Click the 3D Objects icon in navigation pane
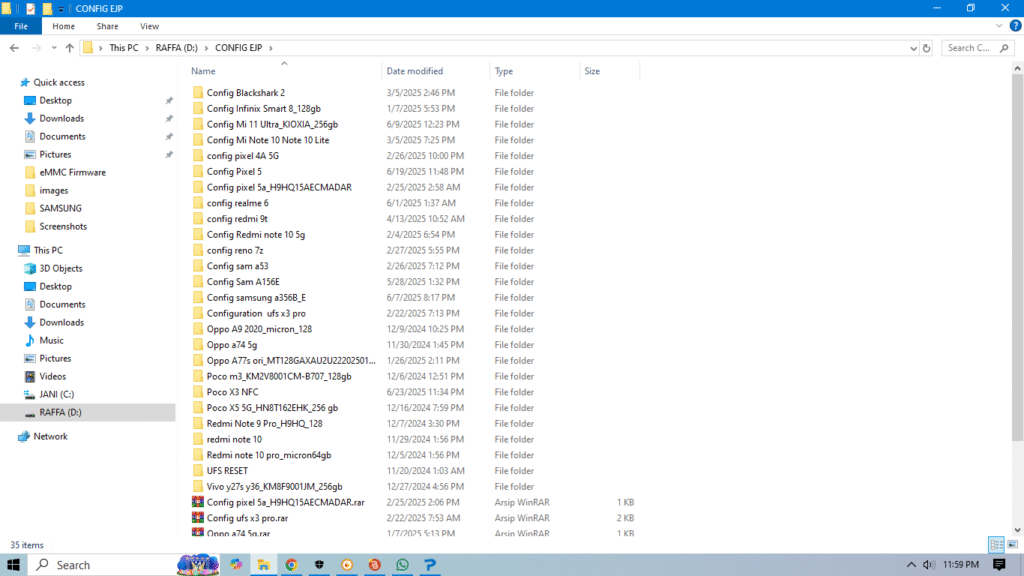The height and width of the screenshot is (576, 1024). click(x=29, y=268)
